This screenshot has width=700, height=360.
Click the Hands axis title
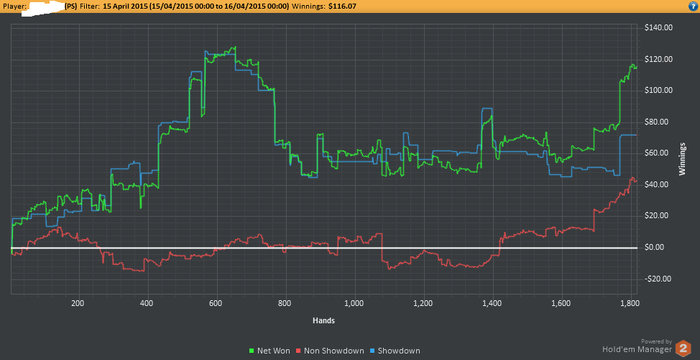324,320
